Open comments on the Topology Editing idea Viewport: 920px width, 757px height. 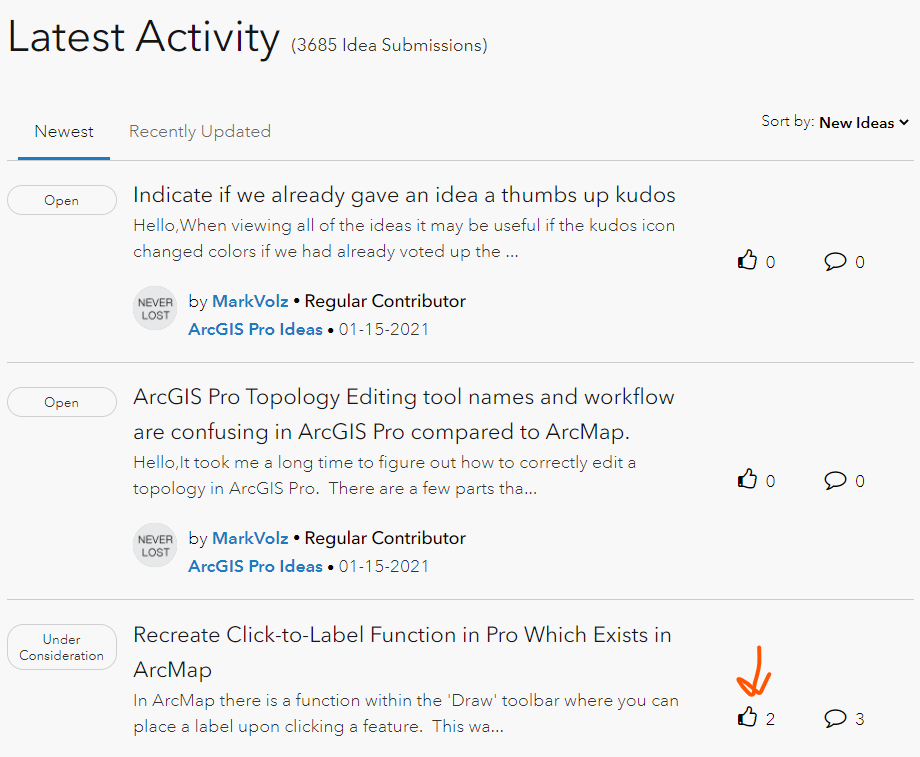pyautogui.click(x=835, y=480)
